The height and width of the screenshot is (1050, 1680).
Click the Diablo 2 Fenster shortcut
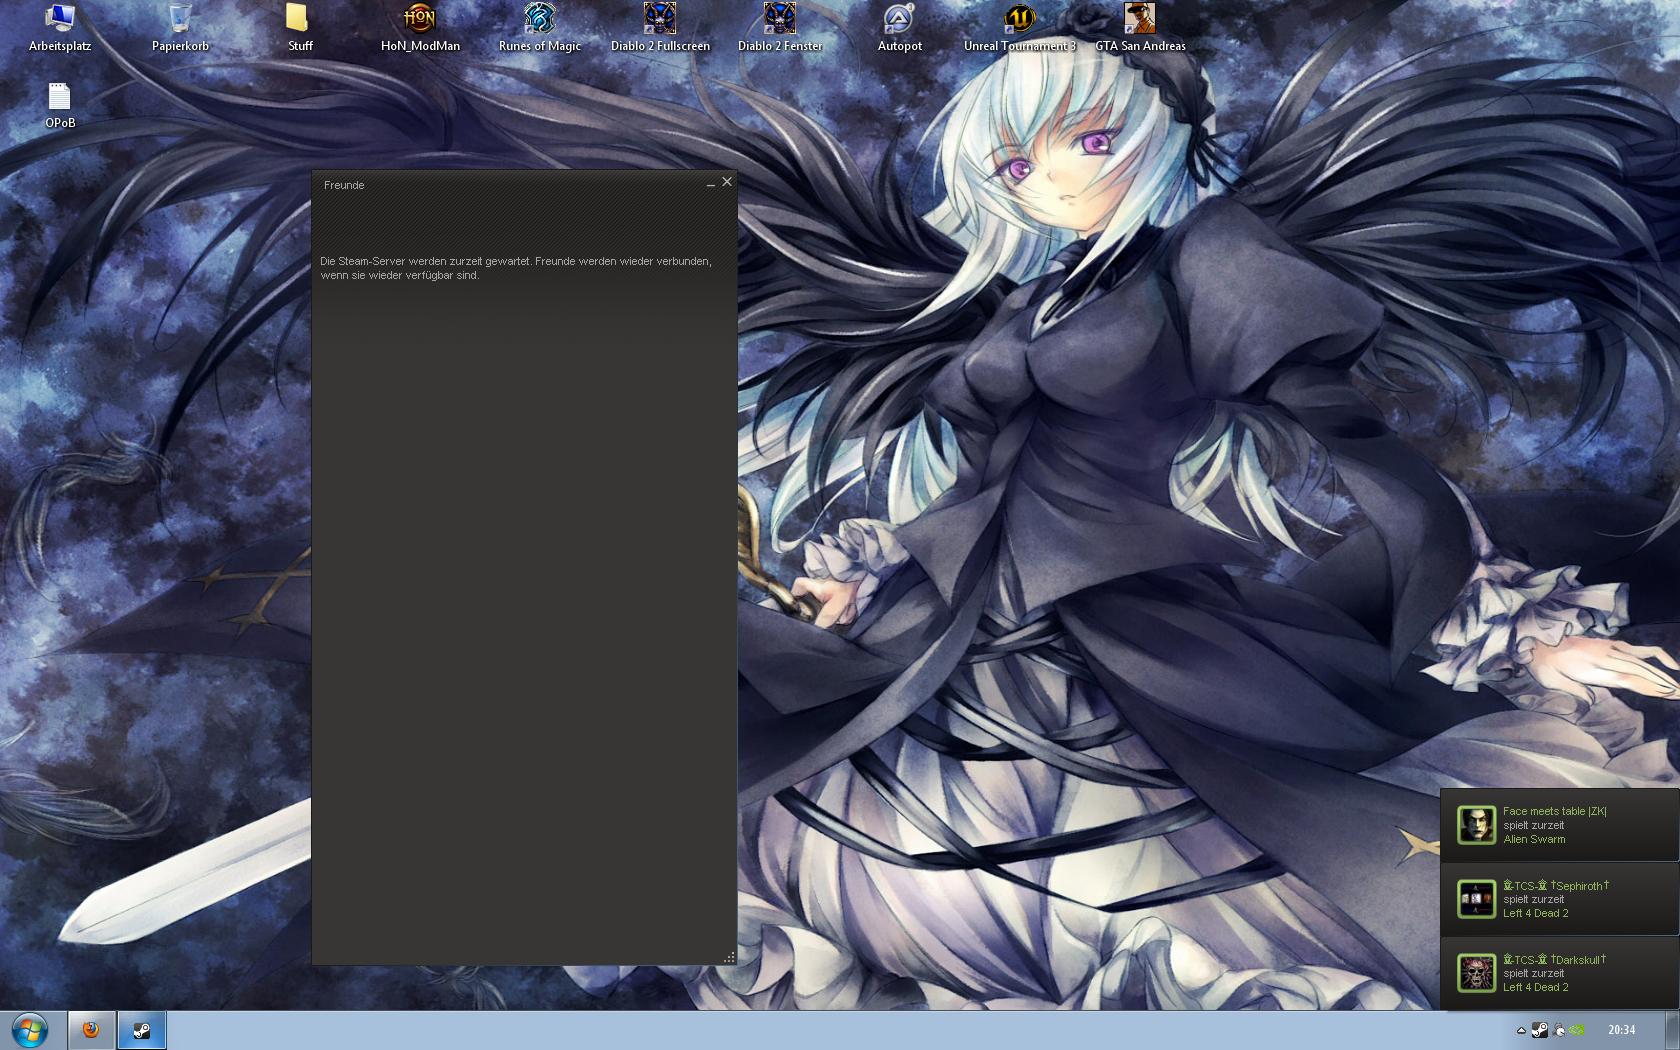coord(780,27)
